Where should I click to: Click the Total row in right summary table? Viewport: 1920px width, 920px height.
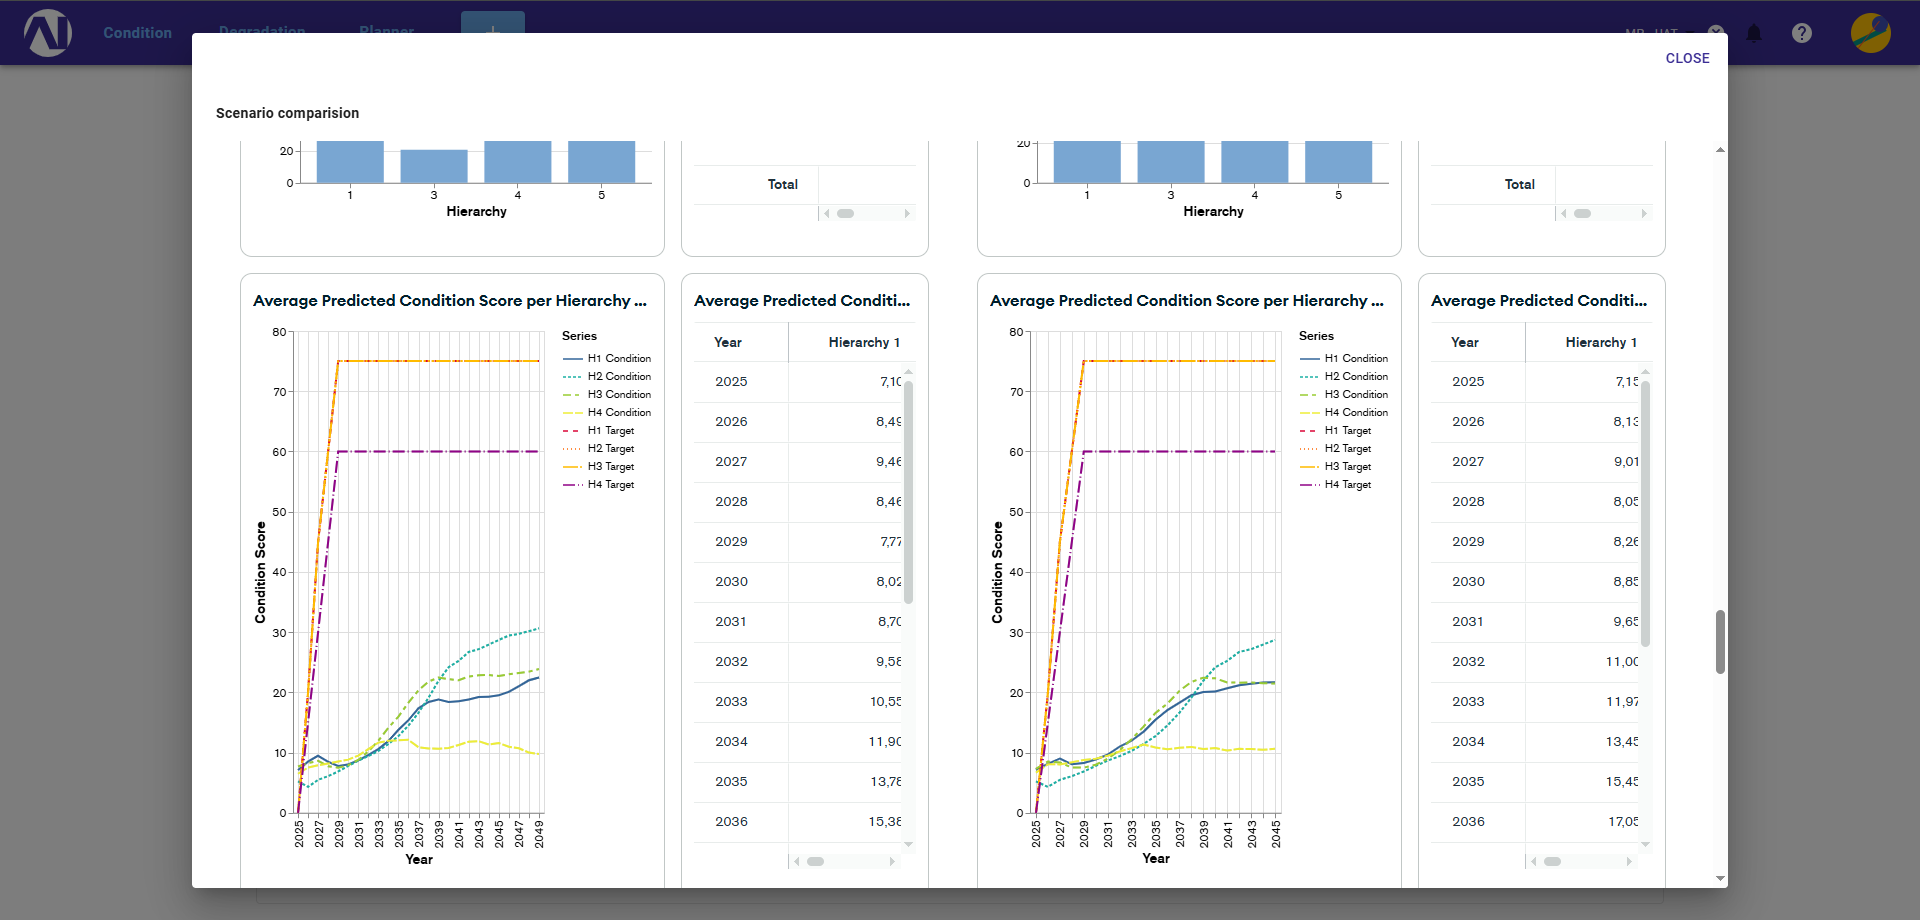point(1542,185)
